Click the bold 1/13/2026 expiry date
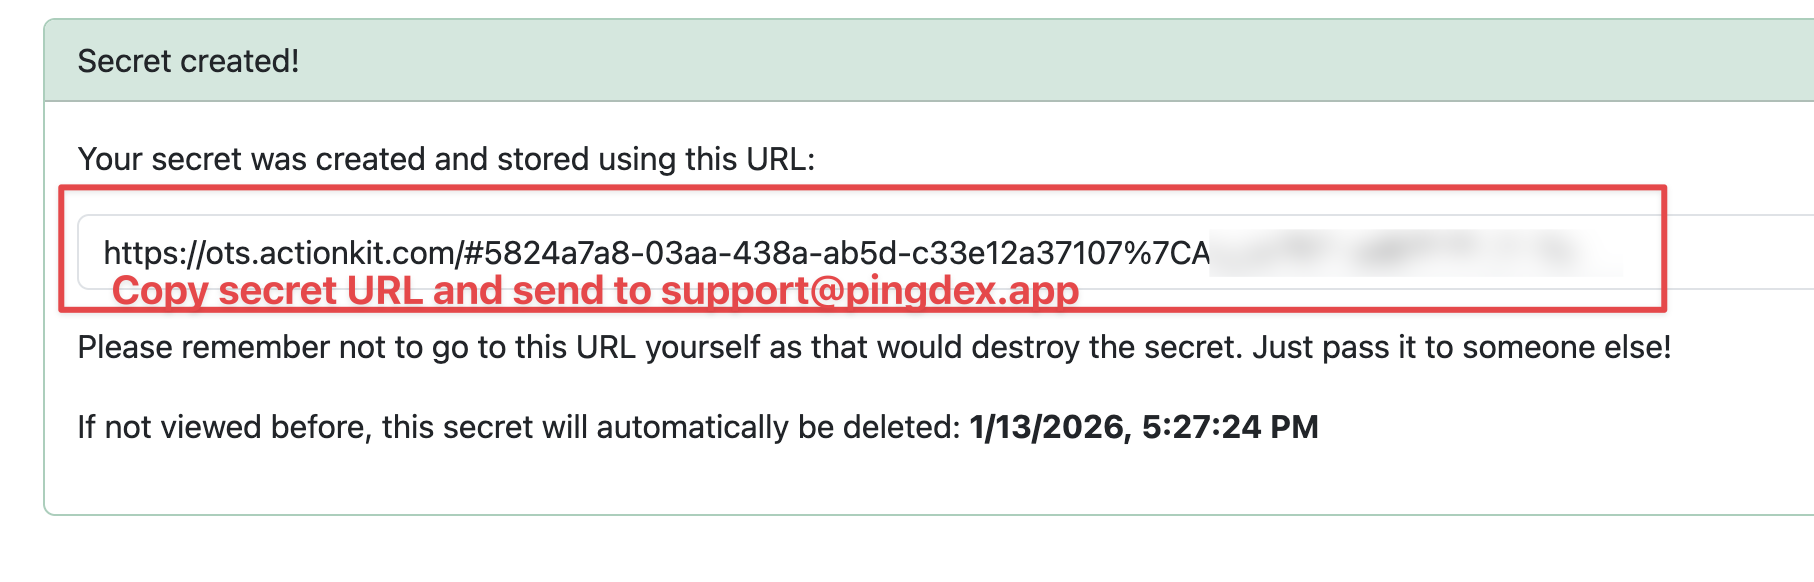 [x=1051, y=427]
